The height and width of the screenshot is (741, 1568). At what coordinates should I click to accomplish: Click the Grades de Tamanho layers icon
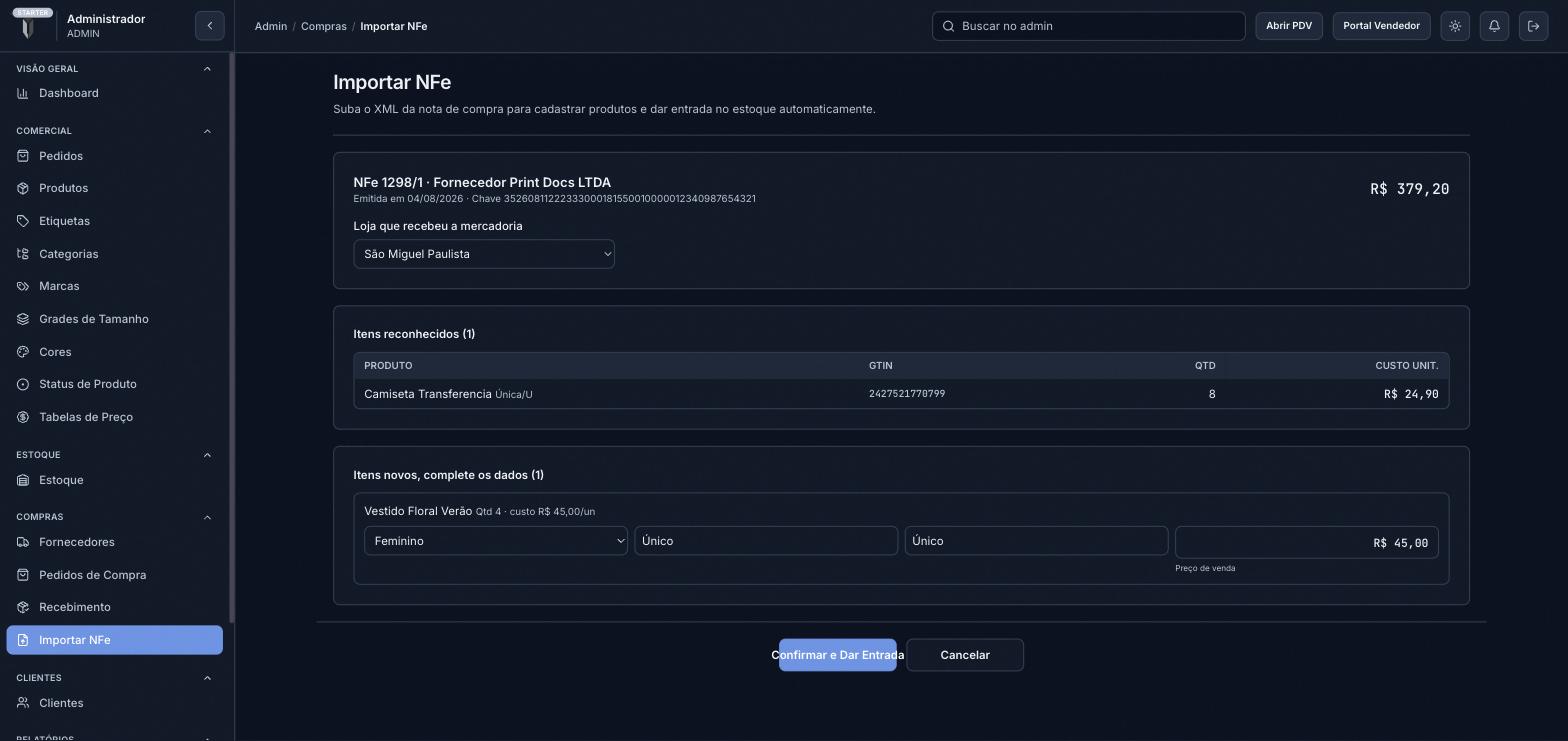point(23,319)
